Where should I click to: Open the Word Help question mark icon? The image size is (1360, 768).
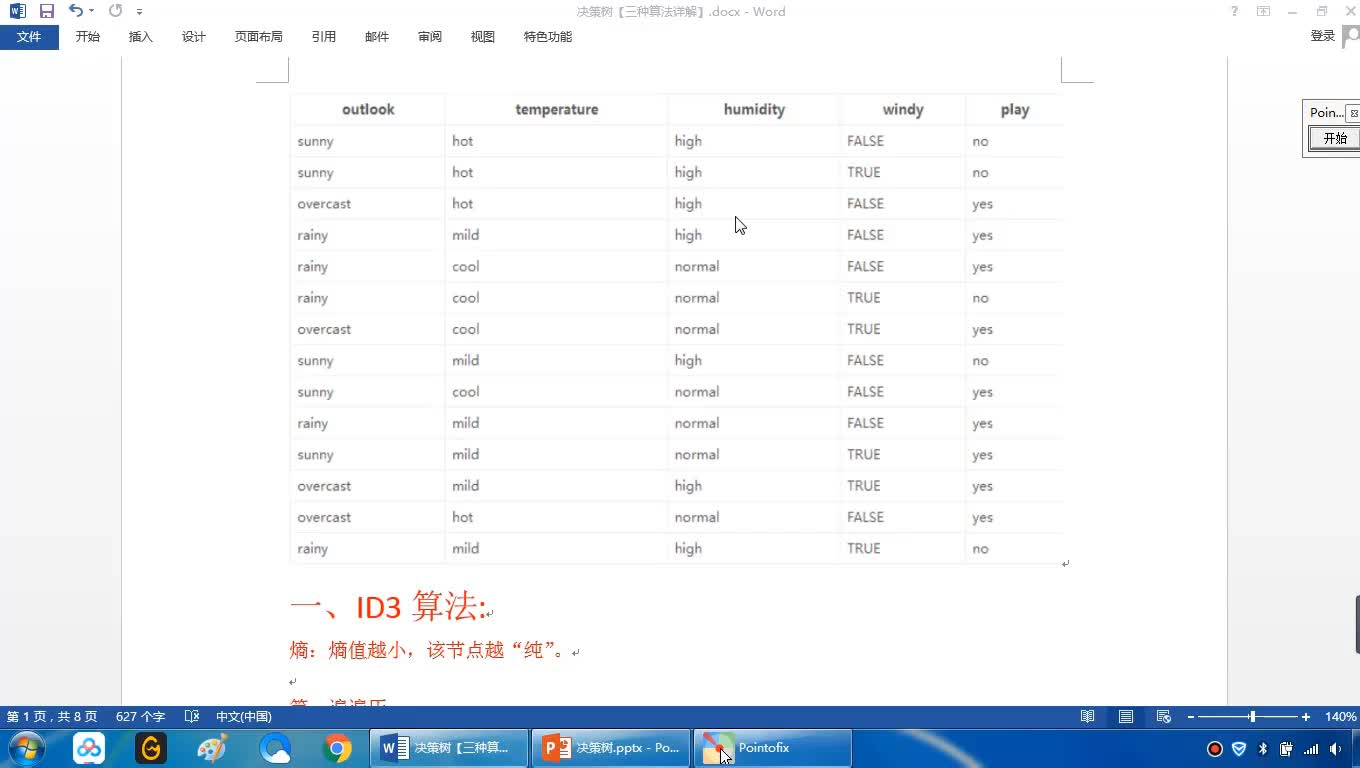click(x=1234, y=11)
